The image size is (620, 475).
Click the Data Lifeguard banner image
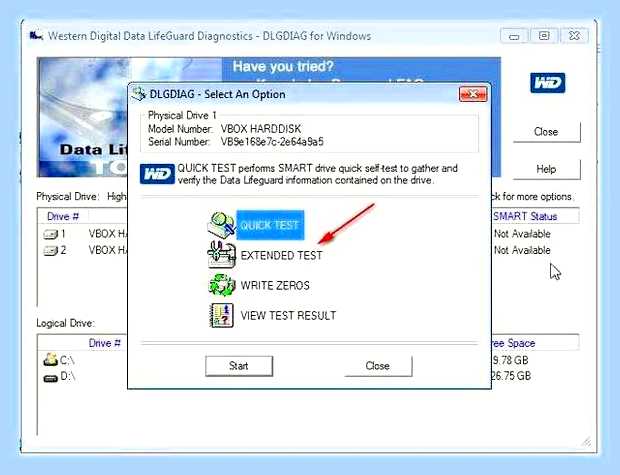tap(82, 117)
